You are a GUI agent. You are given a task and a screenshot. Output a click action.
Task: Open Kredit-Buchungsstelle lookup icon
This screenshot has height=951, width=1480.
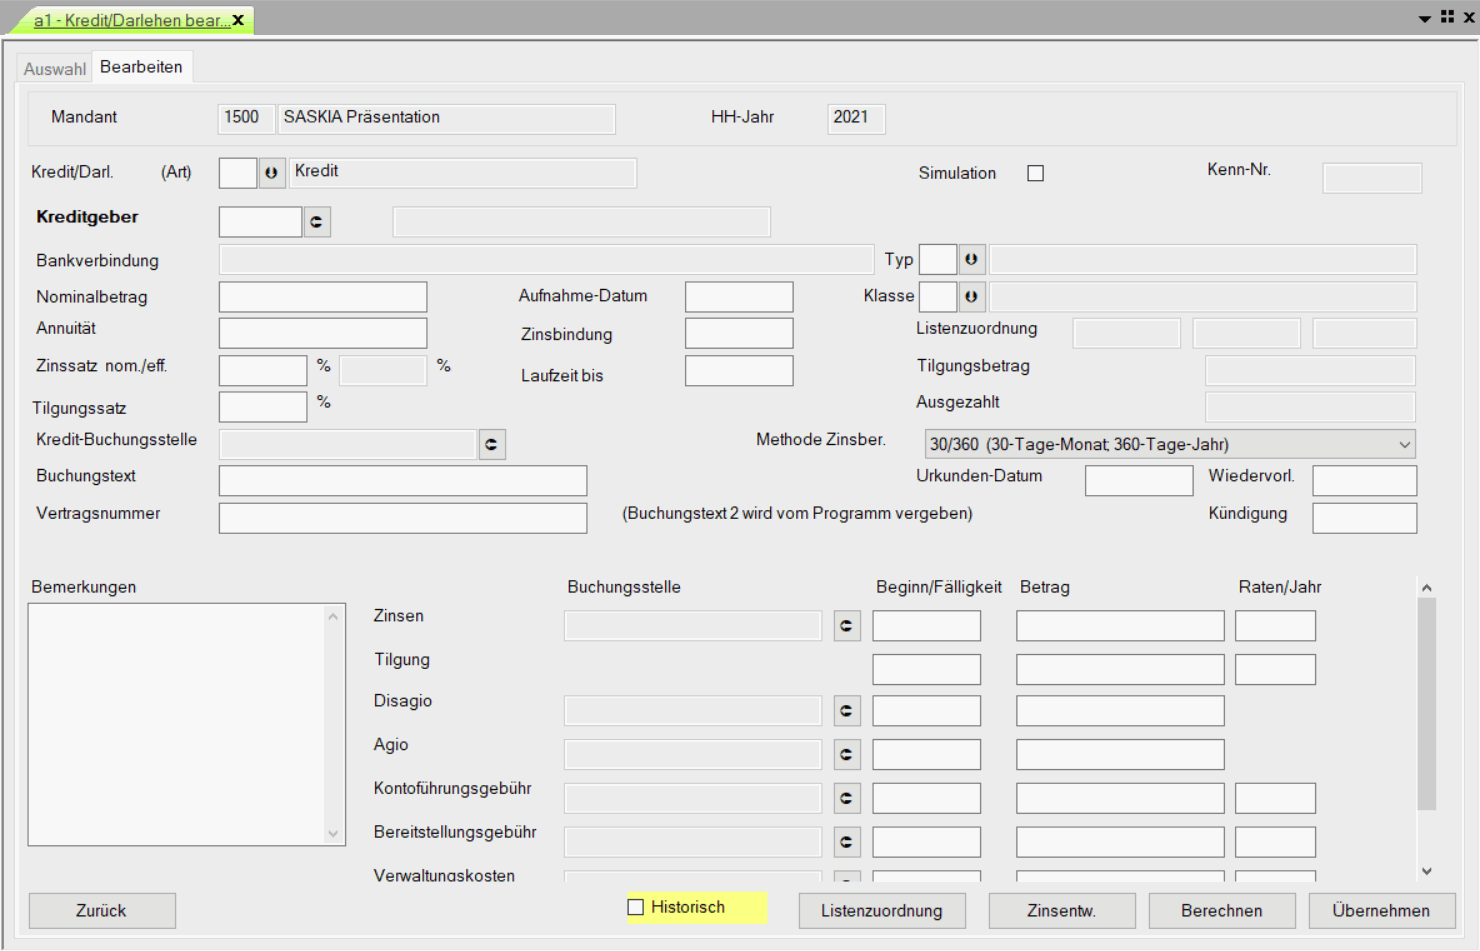pos(491,444)
